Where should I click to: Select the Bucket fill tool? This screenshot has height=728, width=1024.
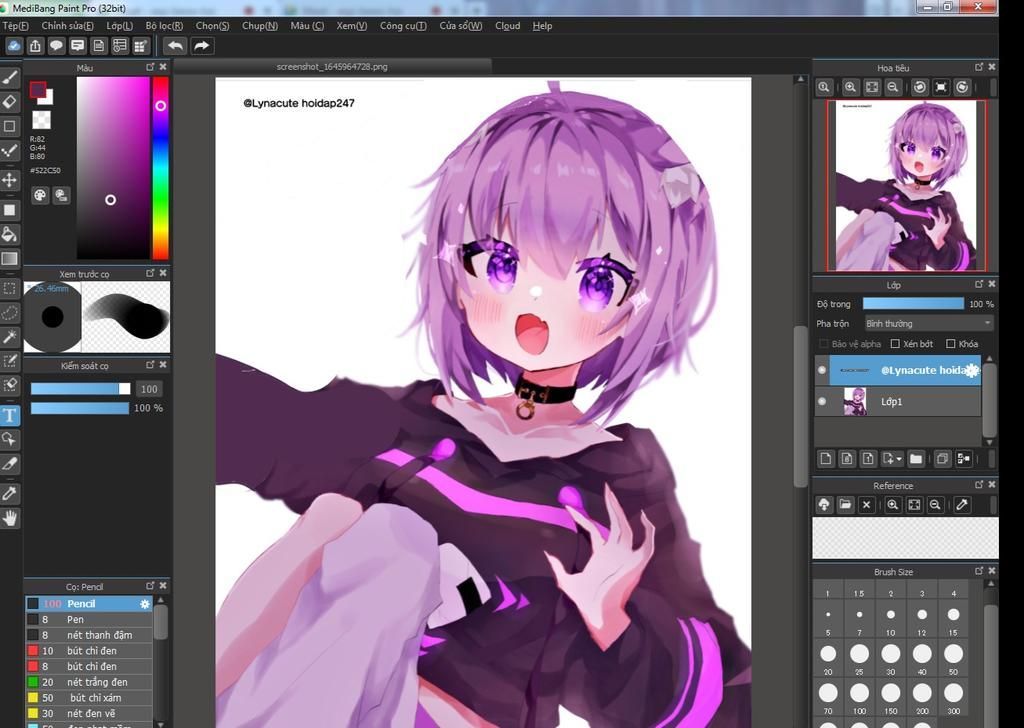(x=10, y=234)
